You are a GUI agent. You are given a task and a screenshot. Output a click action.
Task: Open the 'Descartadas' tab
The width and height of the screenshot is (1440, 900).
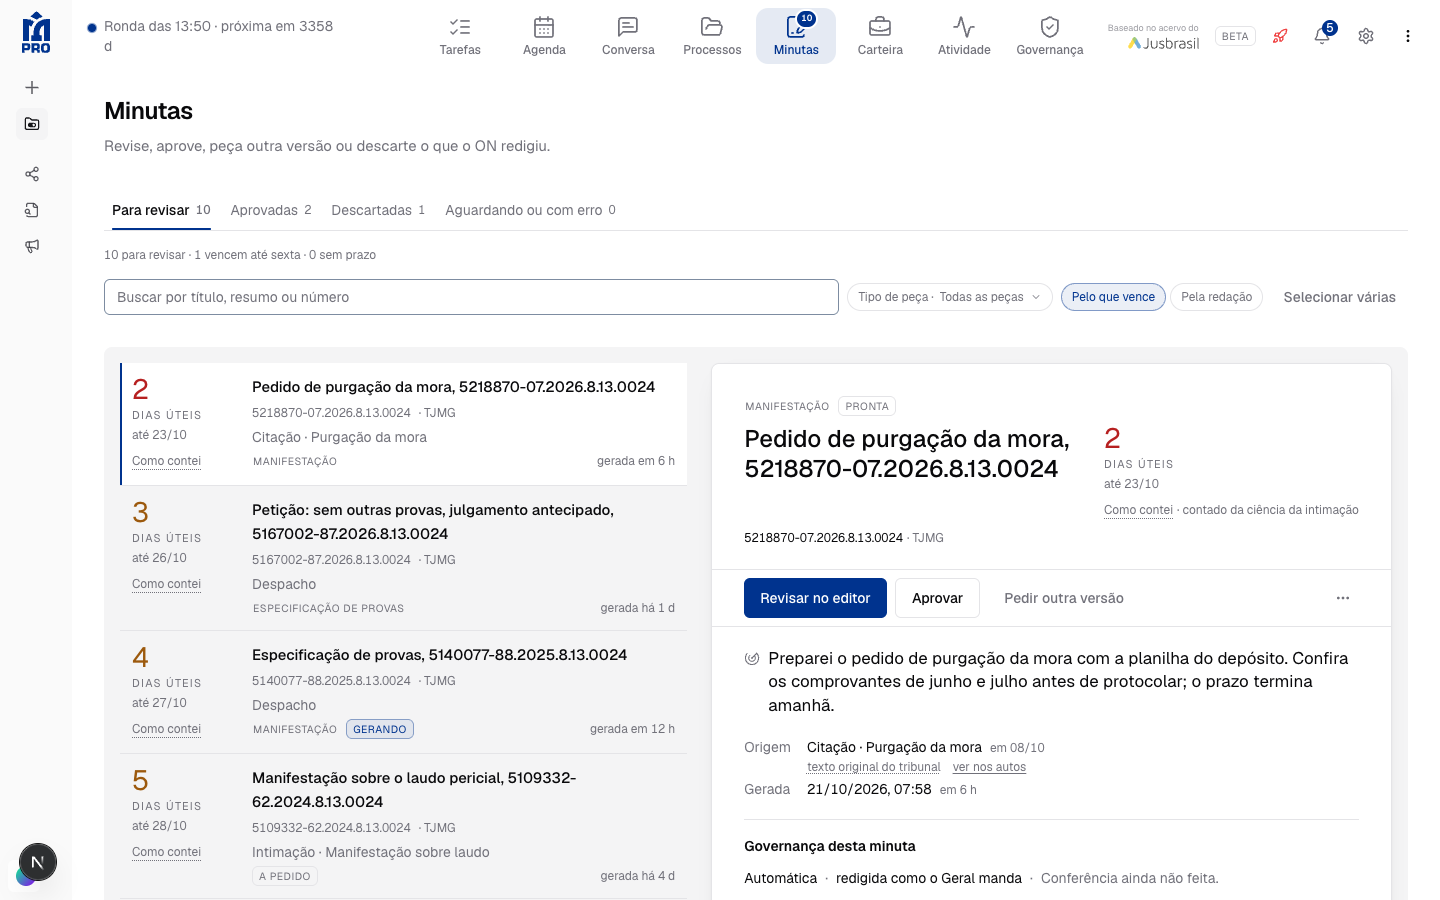coord(378,210)
